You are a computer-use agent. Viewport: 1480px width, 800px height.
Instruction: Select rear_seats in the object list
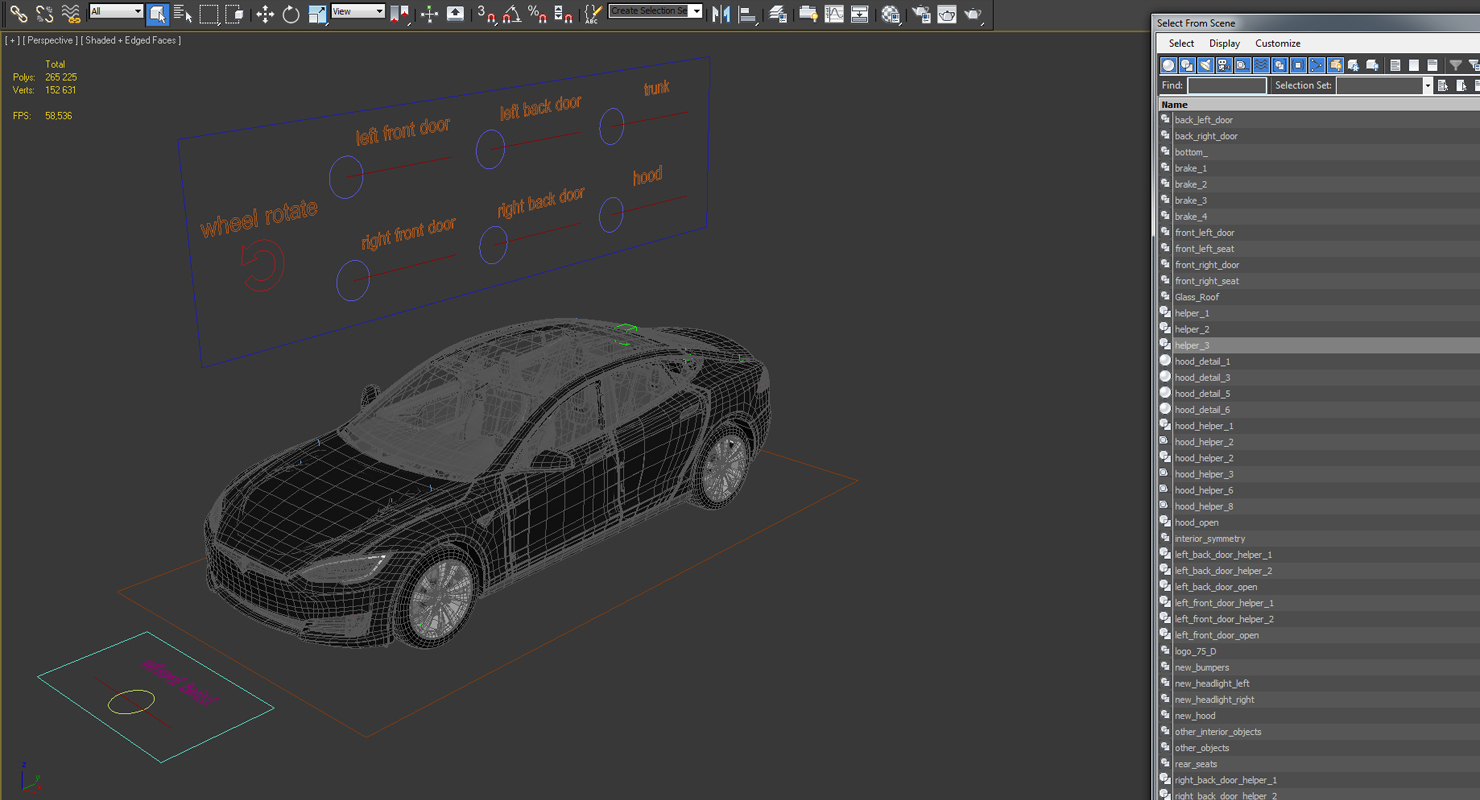pos(1319,764)
